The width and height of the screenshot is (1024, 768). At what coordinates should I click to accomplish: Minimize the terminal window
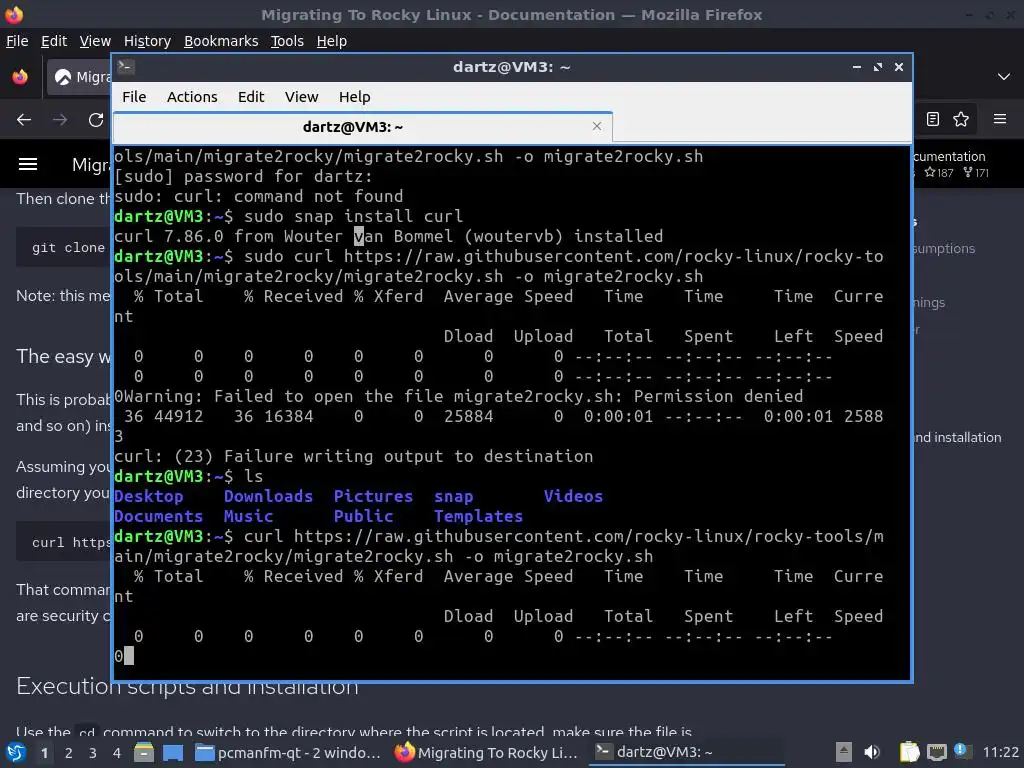point(857,67)
